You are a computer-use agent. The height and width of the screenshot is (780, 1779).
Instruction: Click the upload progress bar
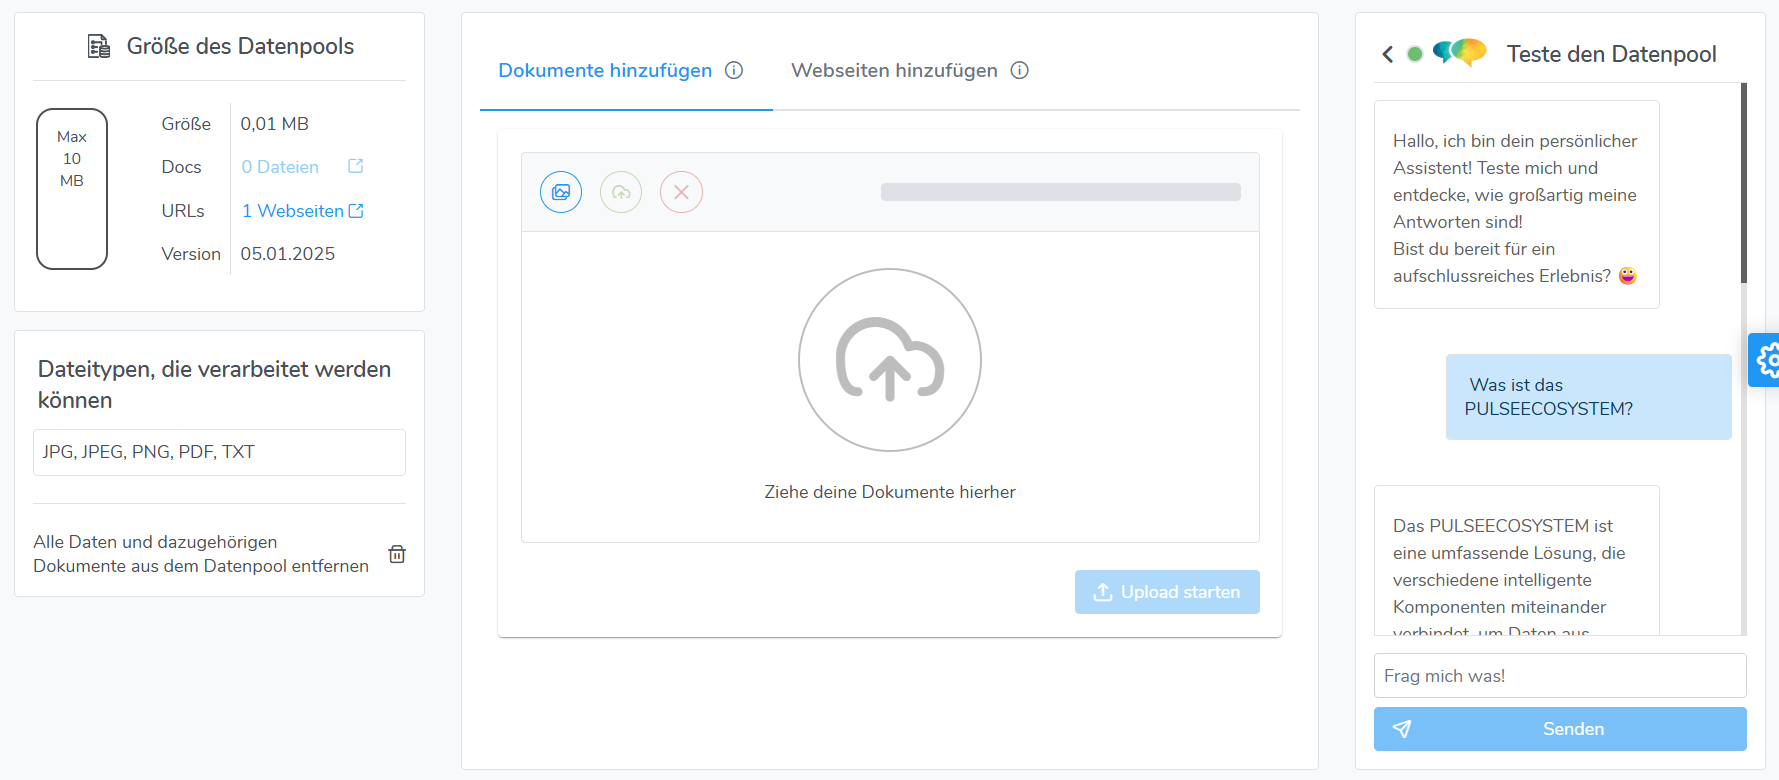click(1060, 192)
